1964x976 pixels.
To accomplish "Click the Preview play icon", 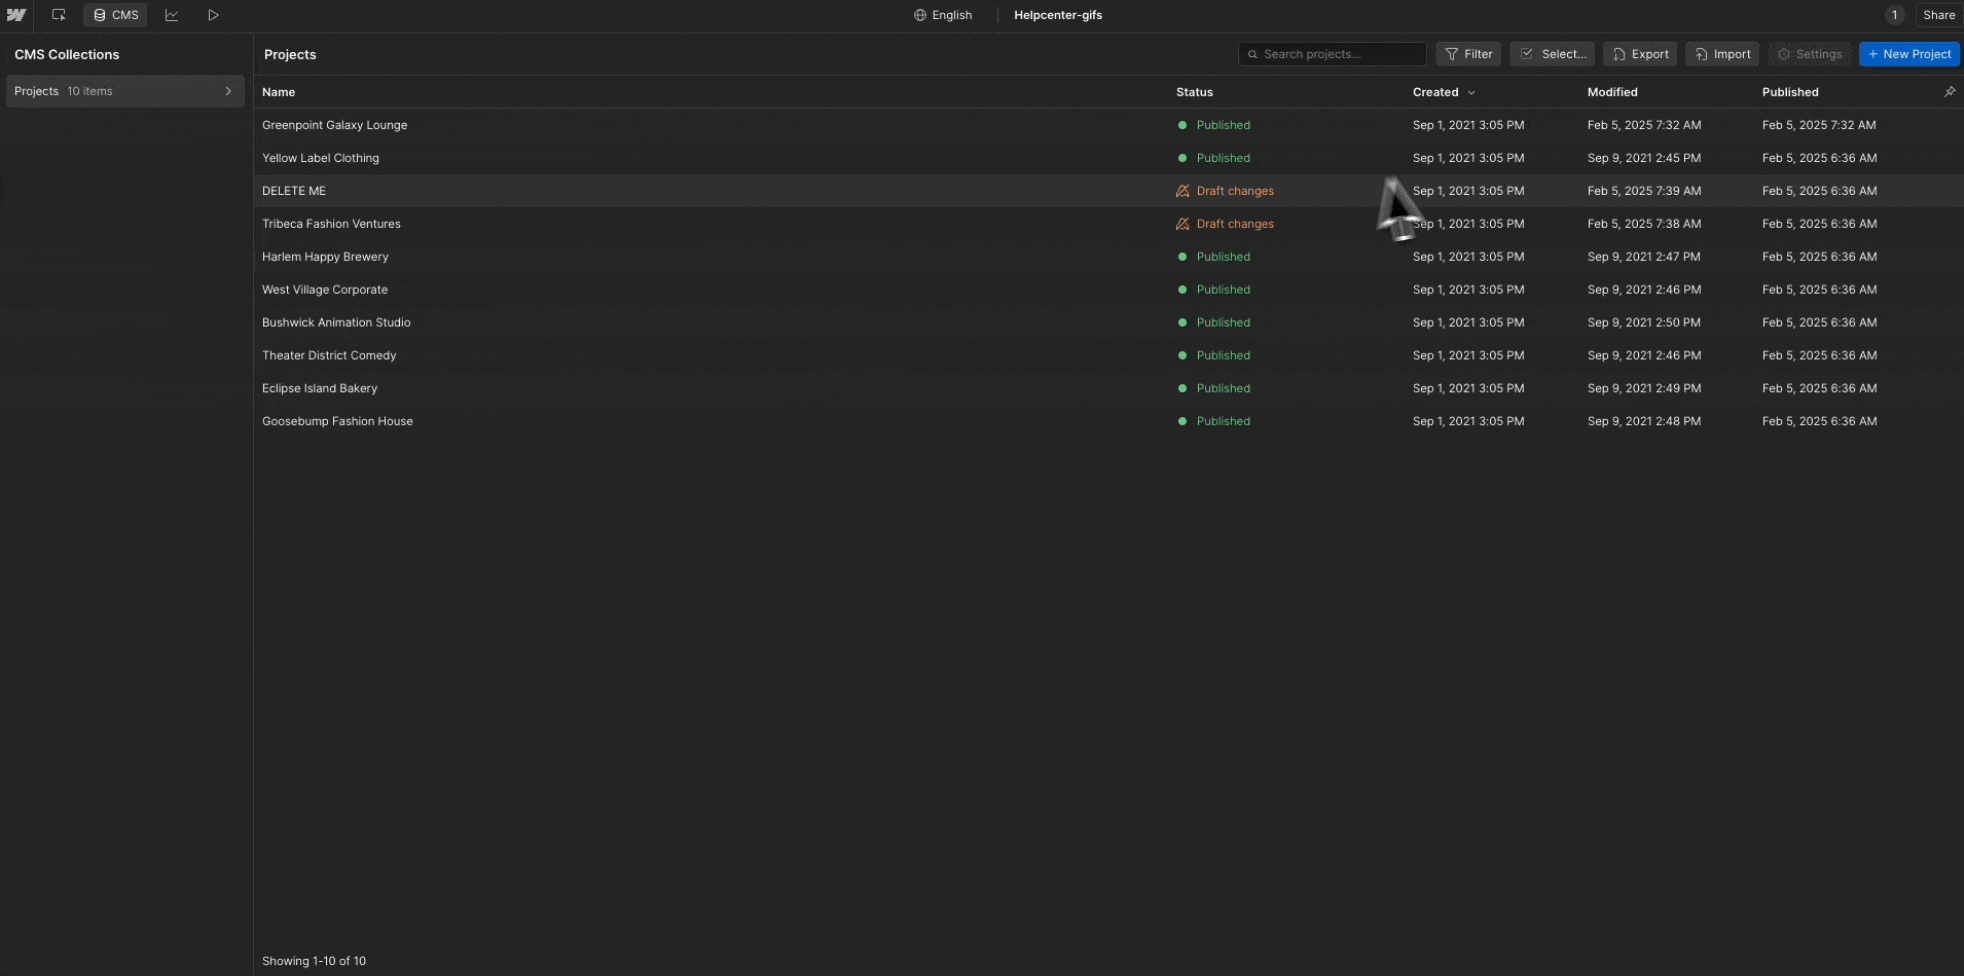I will 213,15.
